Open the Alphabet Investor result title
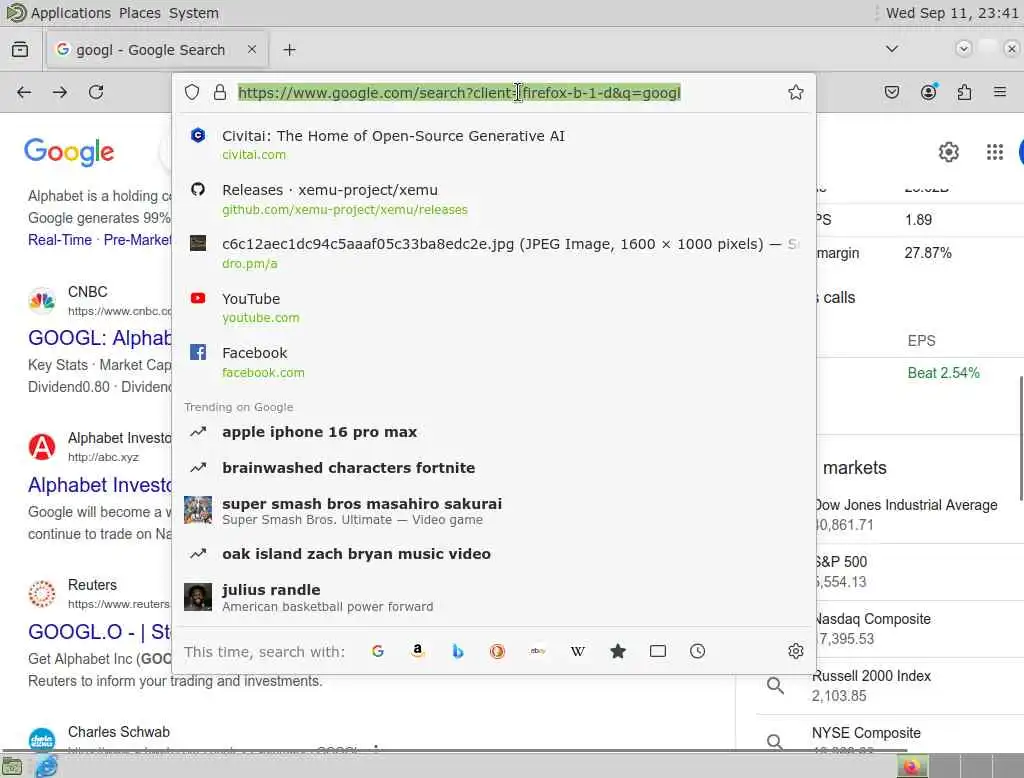1024x778 pixels. [x=99, y=485]
